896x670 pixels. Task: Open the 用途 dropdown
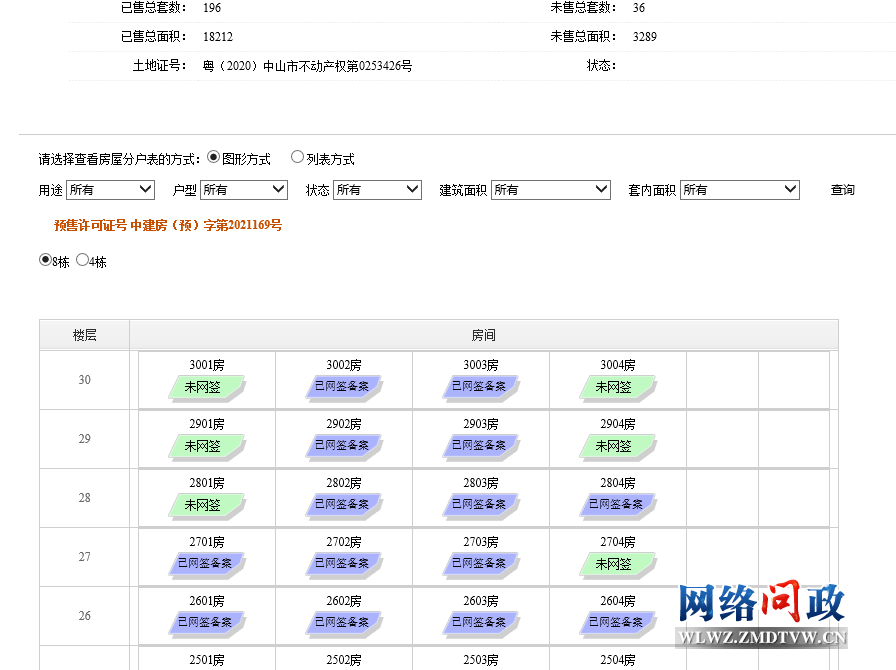click(x=110, y=189)
